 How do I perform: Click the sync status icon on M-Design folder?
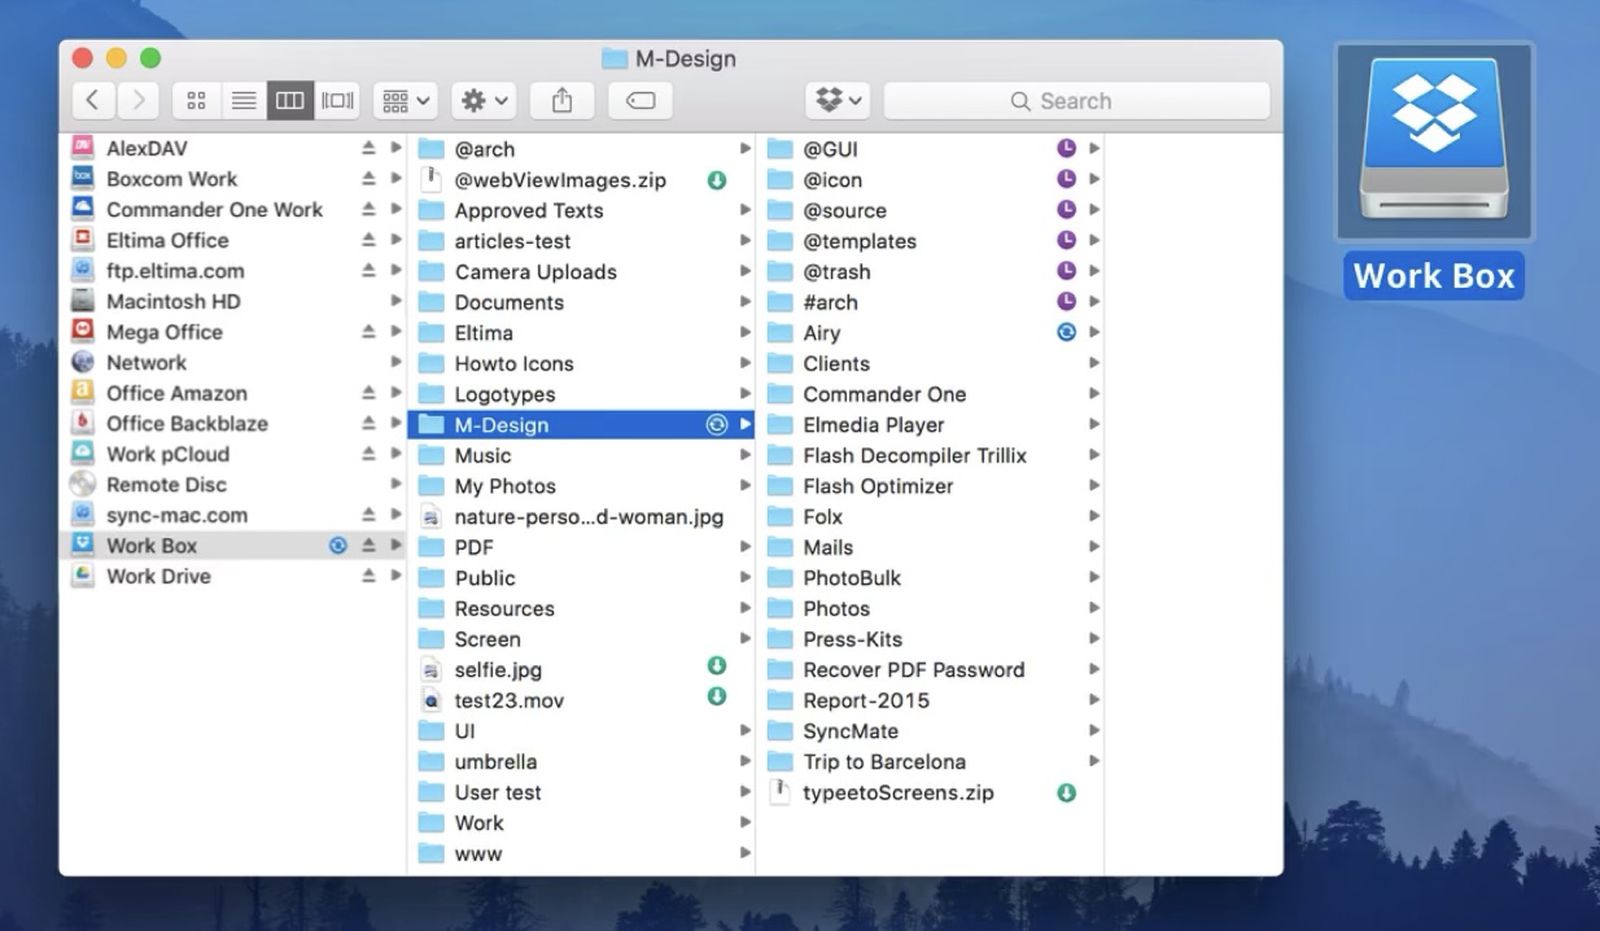716,424
